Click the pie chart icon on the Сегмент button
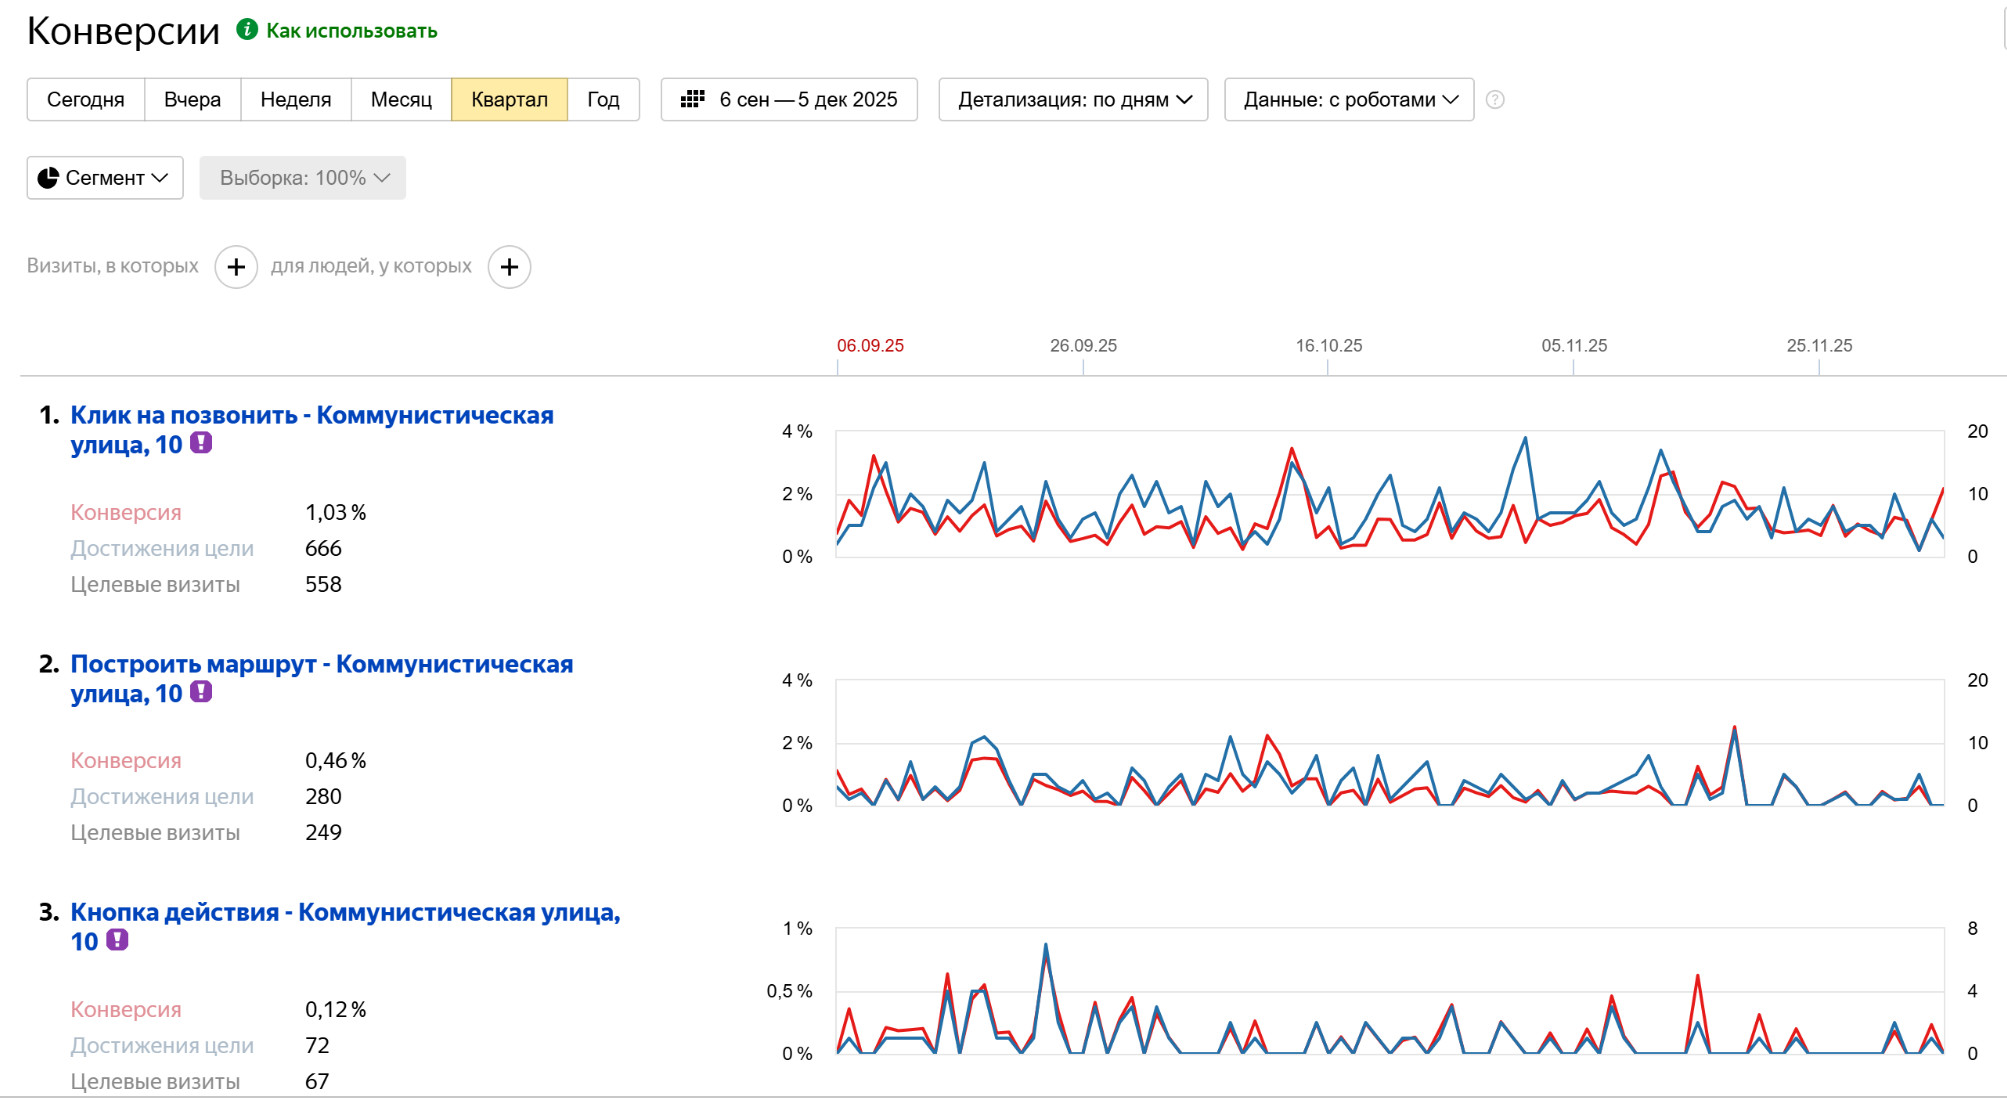The height and width of the screenshot is (1098, 2007). pyautogui.click(x=48, y=178)
